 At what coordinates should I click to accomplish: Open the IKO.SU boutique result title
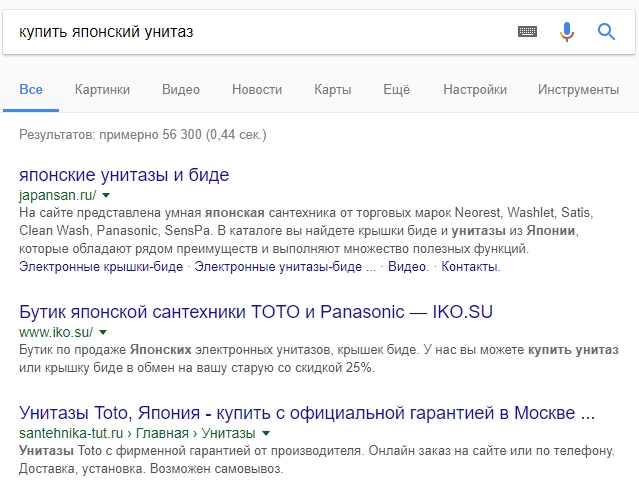click(256, 312)
